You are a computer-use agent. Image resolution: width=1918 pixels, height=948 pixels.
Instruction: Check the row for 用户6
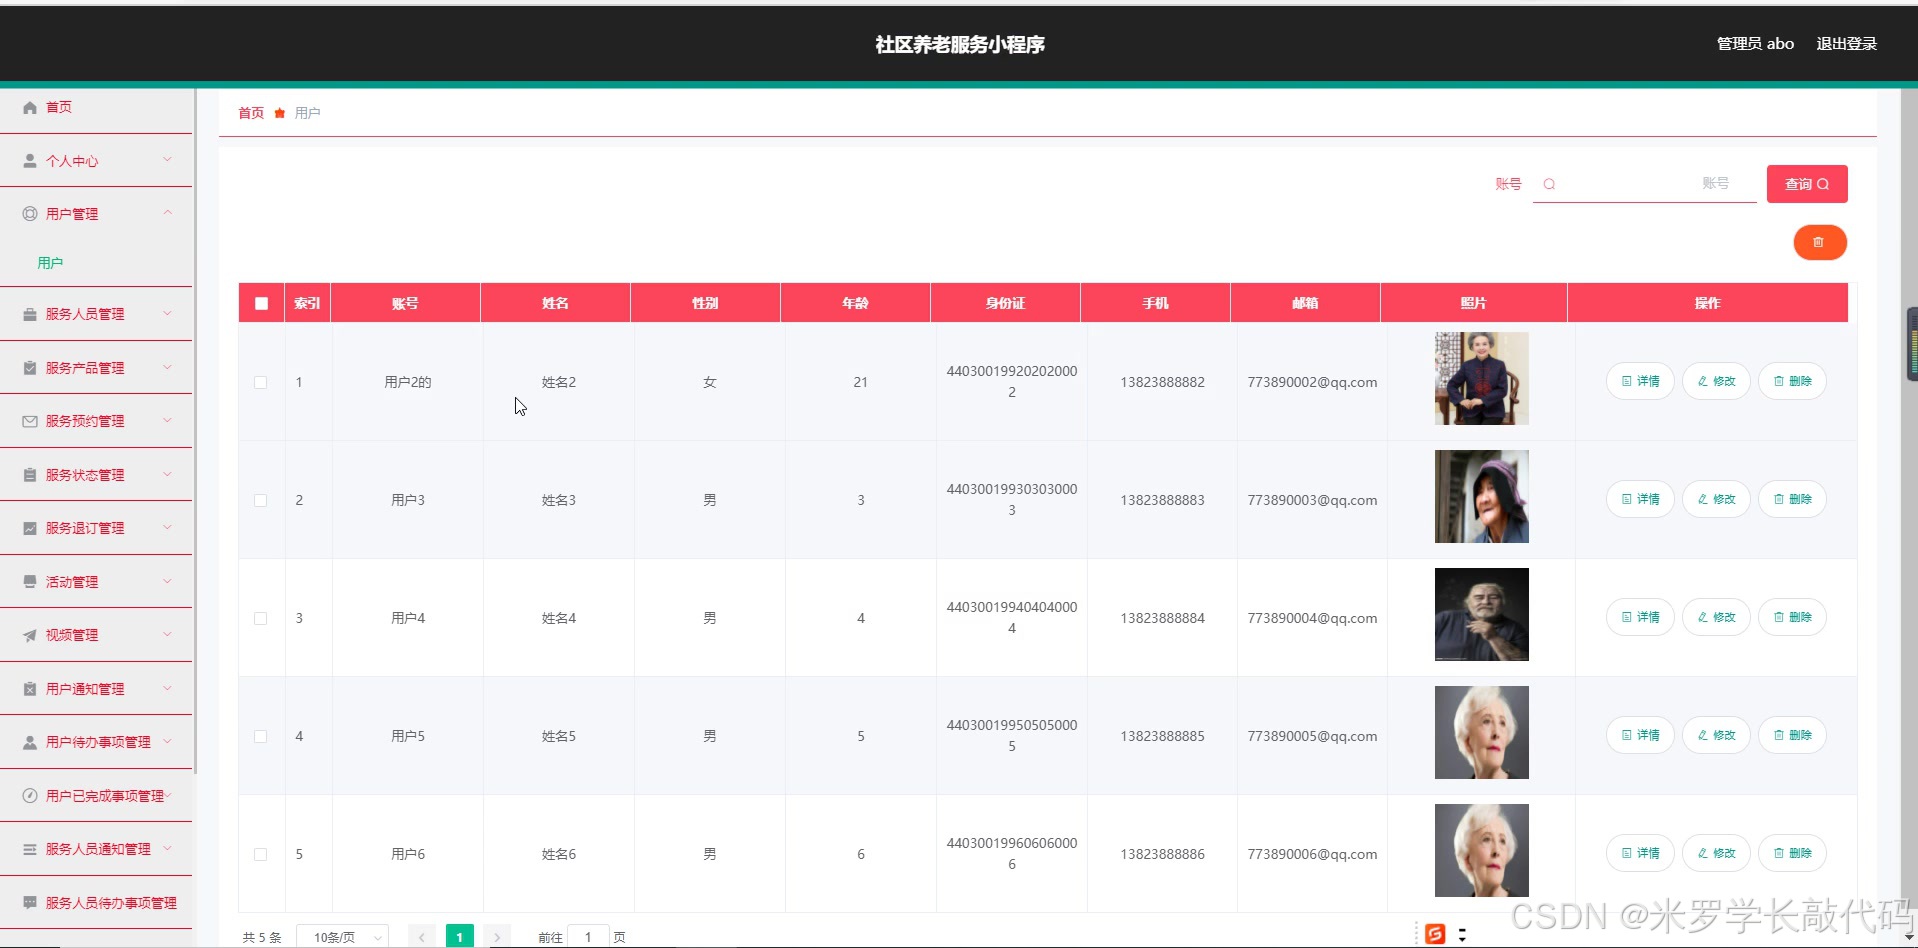[261, 854]
